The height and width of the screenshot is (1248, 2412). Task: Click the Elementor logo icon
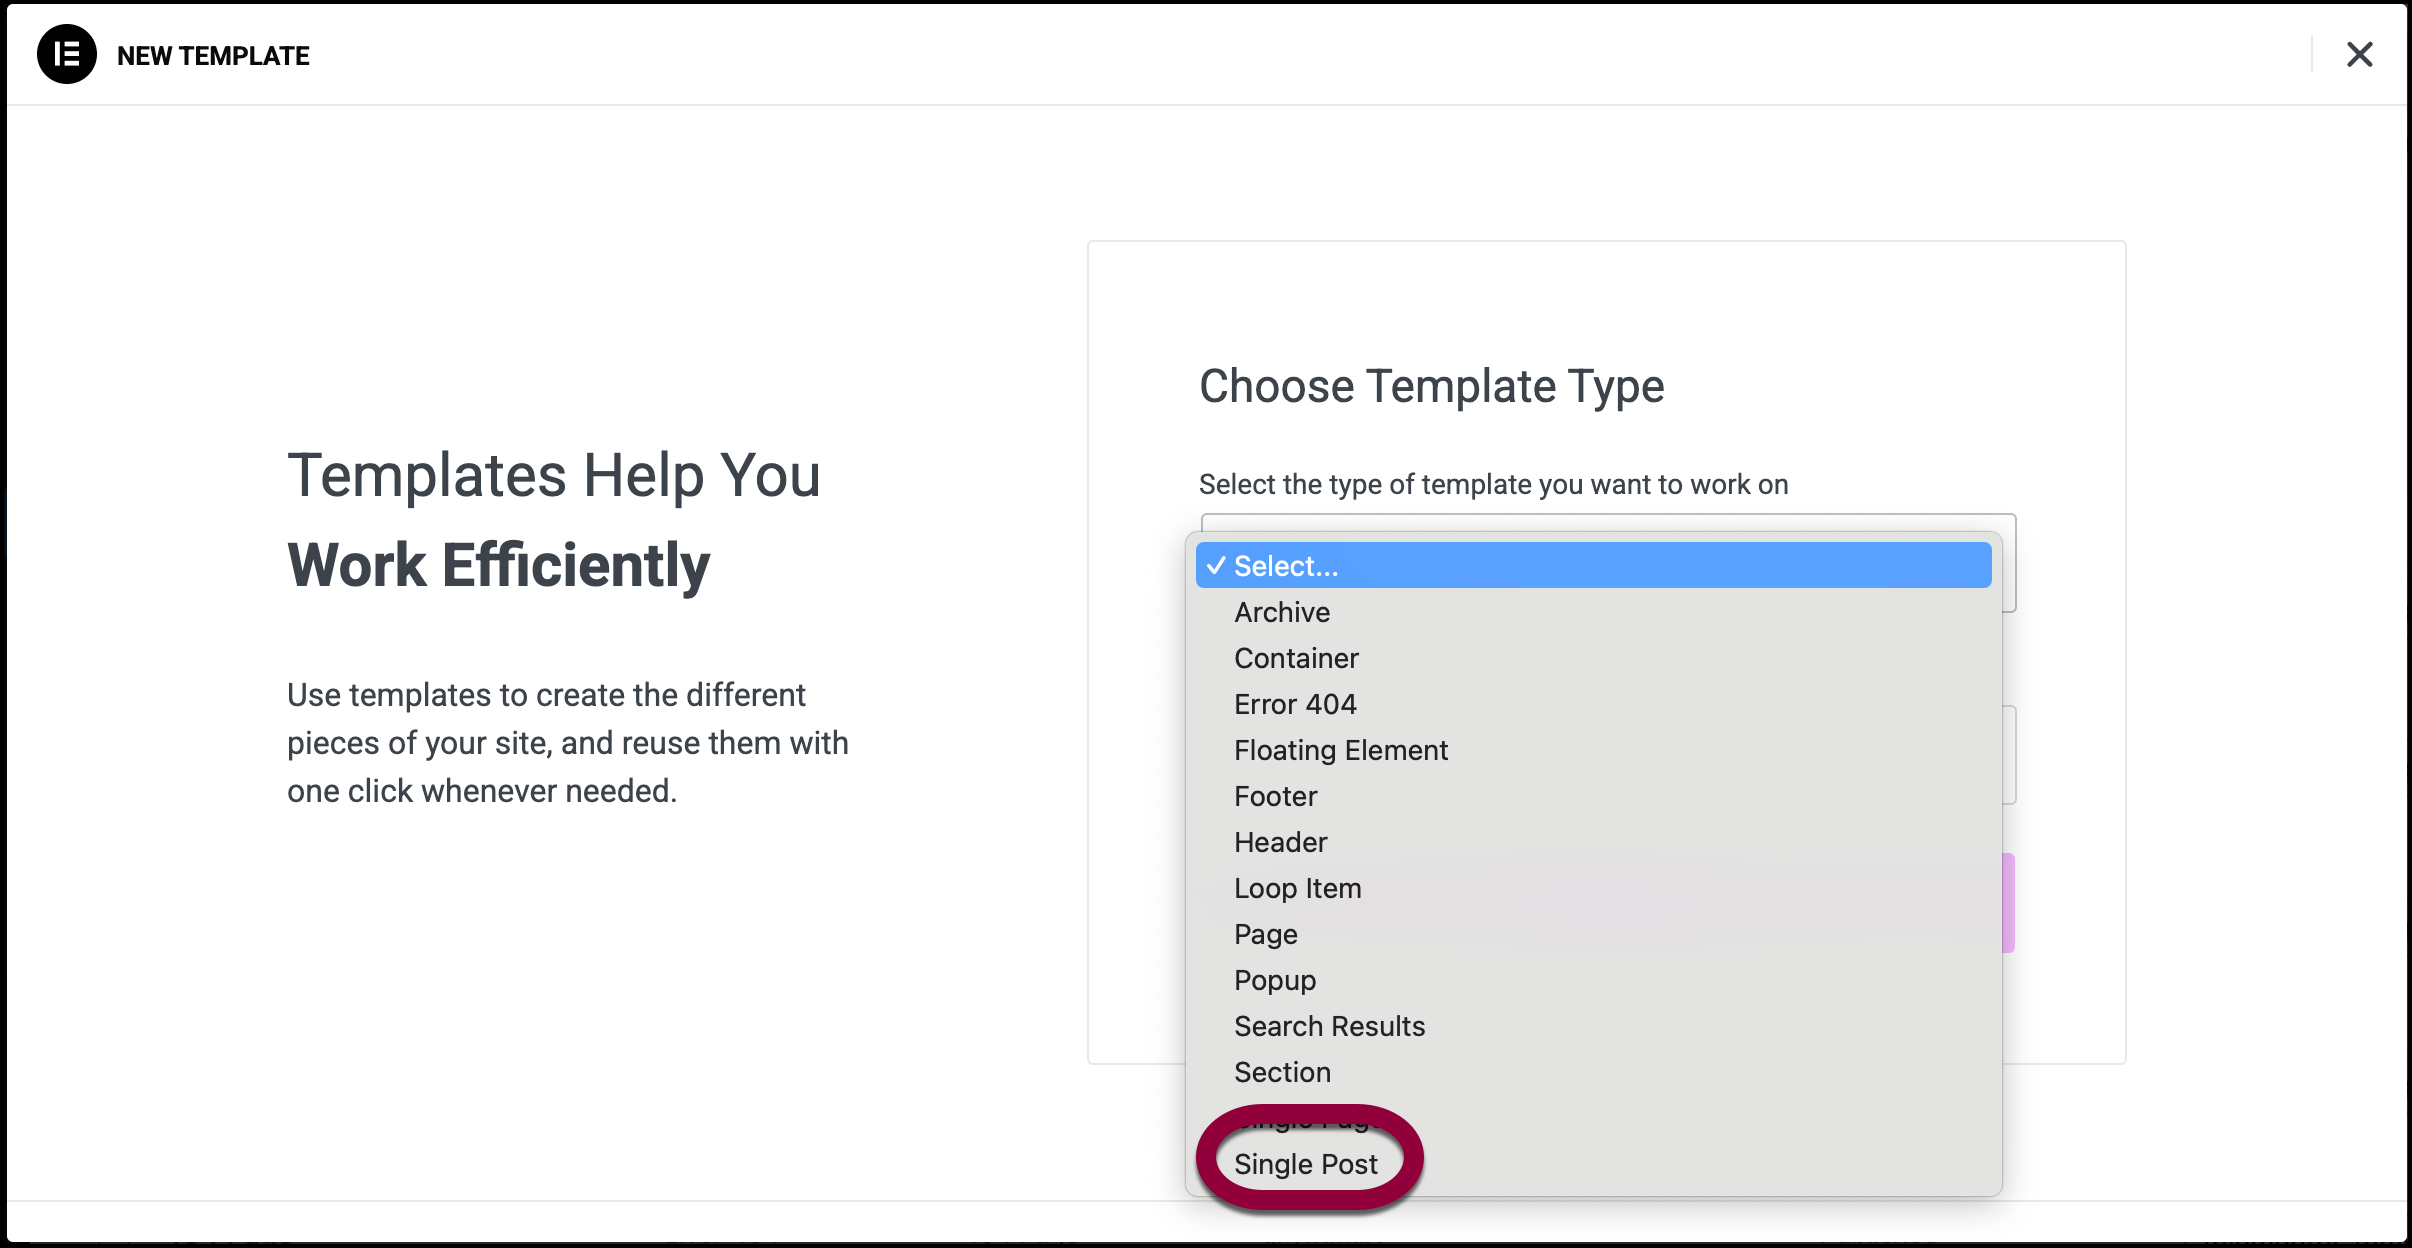66,54
